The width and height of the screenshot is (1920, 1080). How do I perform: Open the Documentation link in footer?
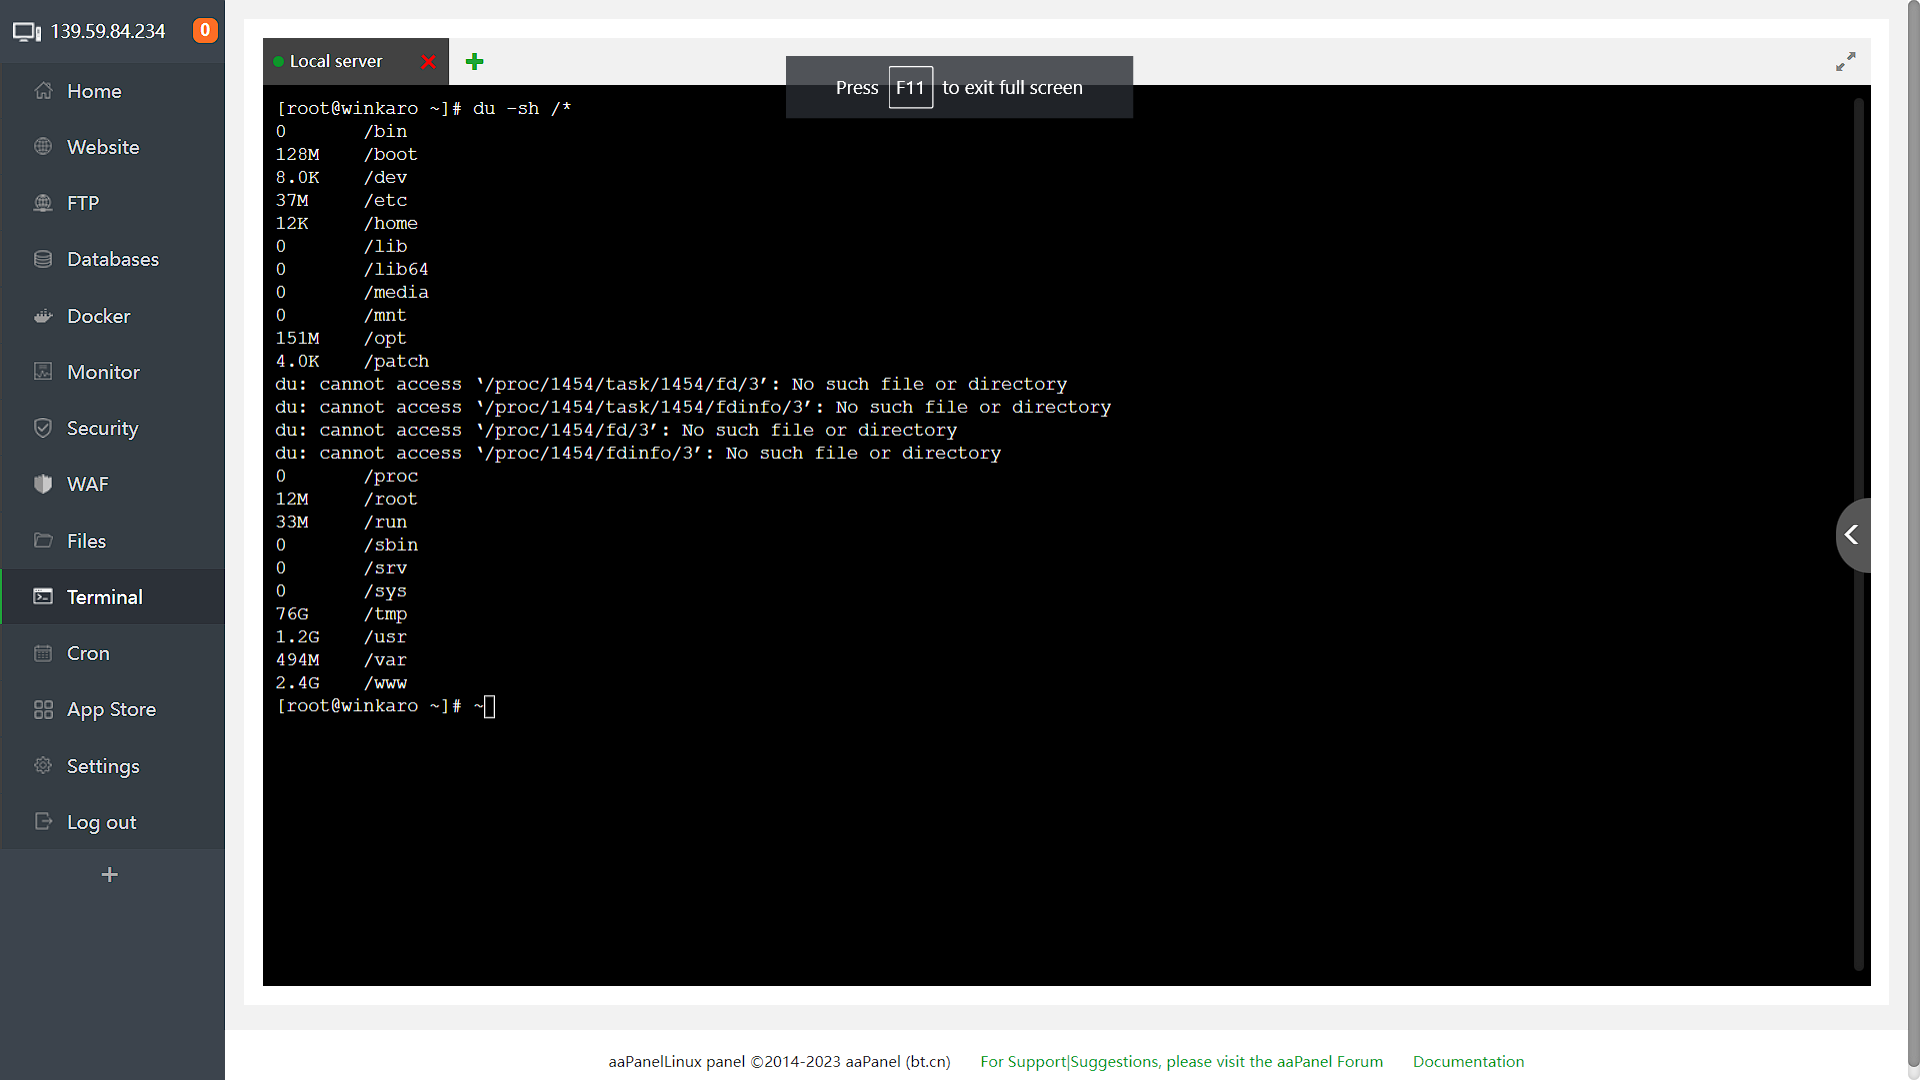pyautogui.click(x=1468, y=1061)
